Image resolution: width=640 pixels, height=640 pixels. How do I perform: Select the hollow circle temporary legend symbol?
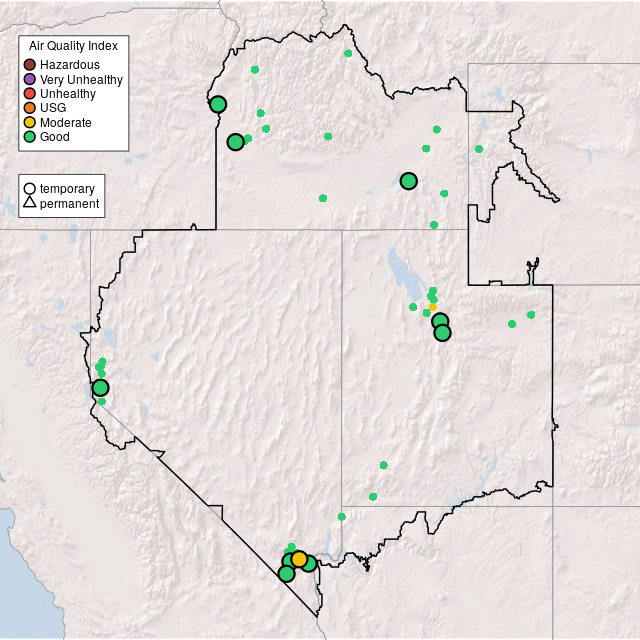click(30, 188)
